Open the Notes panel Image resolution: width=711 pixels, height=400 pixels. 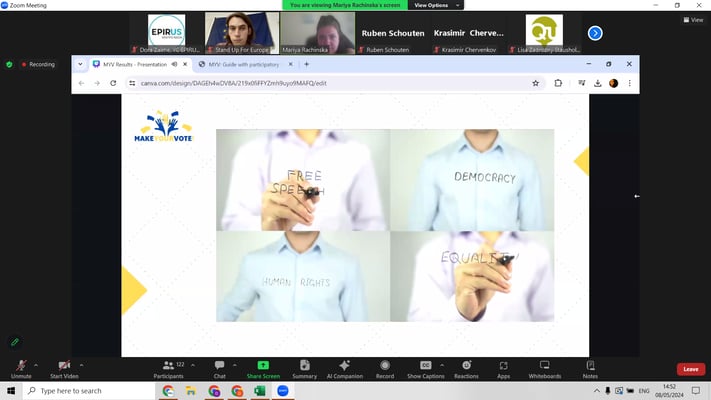click(x=590, y=369)
